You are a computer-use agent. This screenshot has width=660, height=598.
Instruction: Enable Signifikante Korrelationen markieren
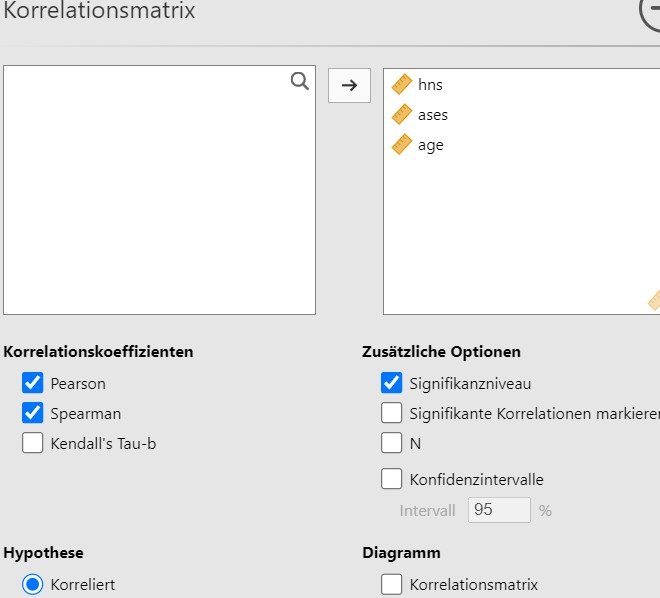coord(391,413)
